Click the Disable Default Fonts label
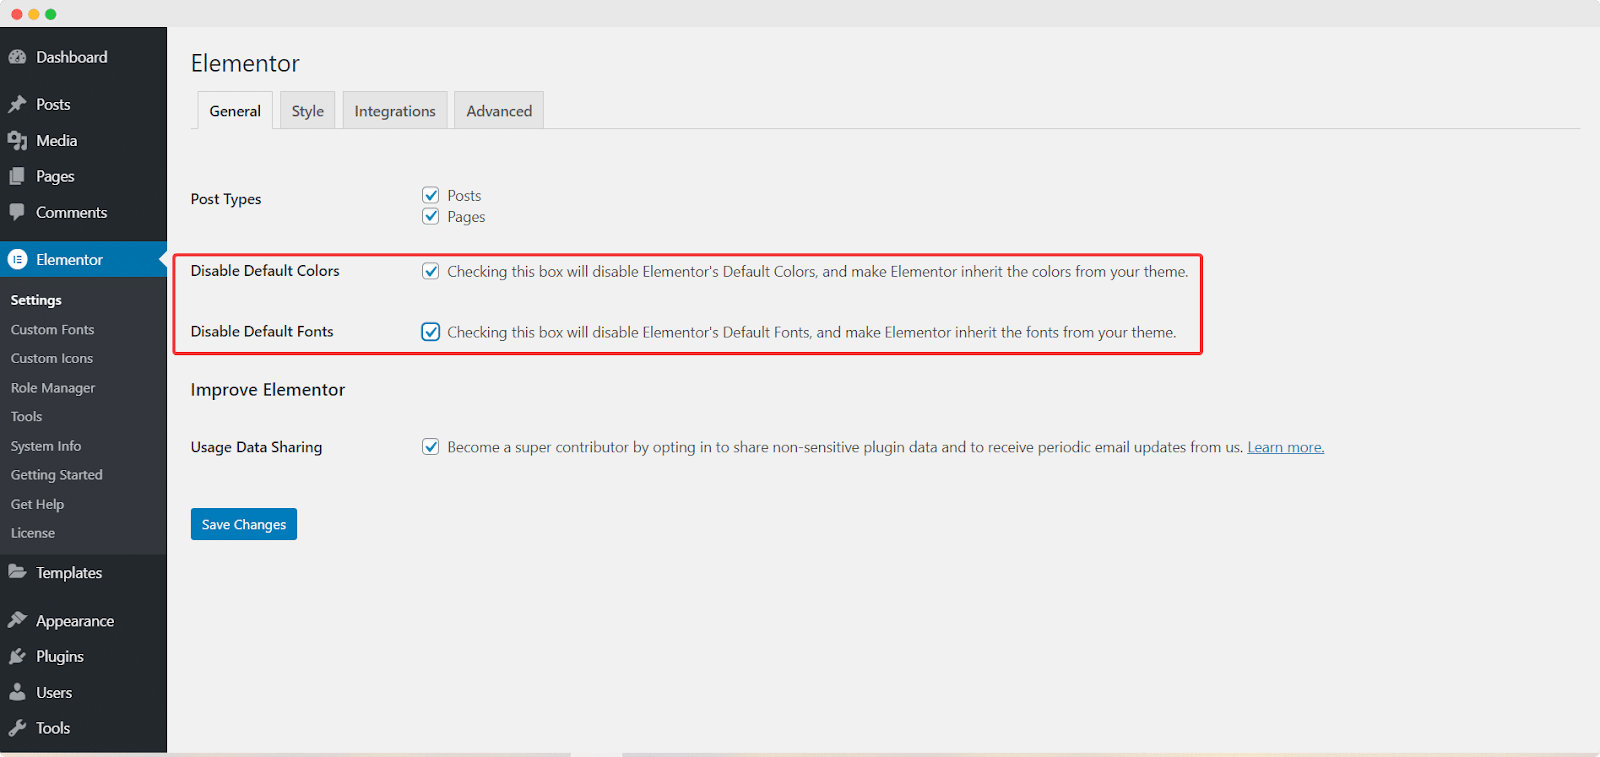1600x757 pixels. pyautogui.click(x=262, y=332)
